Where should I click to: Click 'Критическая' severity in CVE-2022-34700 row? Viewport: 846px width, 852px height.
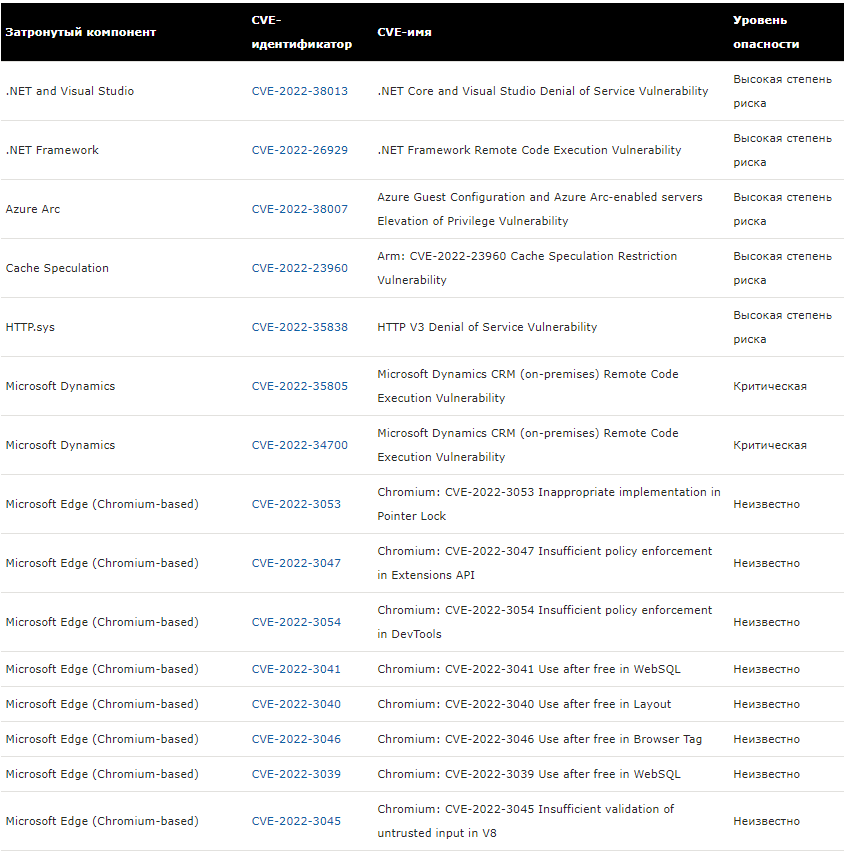pyautogui.click(x=770, y=446)
